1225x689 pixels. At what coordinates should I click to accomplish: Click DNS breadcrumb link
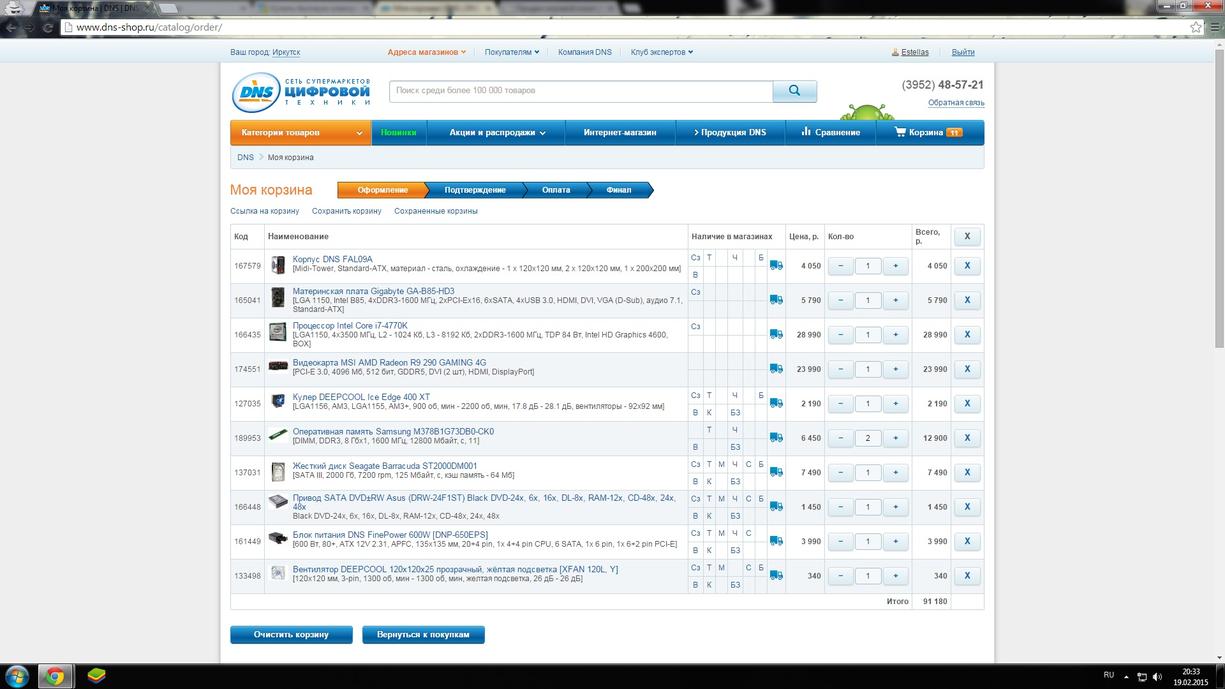coord(245,158)
